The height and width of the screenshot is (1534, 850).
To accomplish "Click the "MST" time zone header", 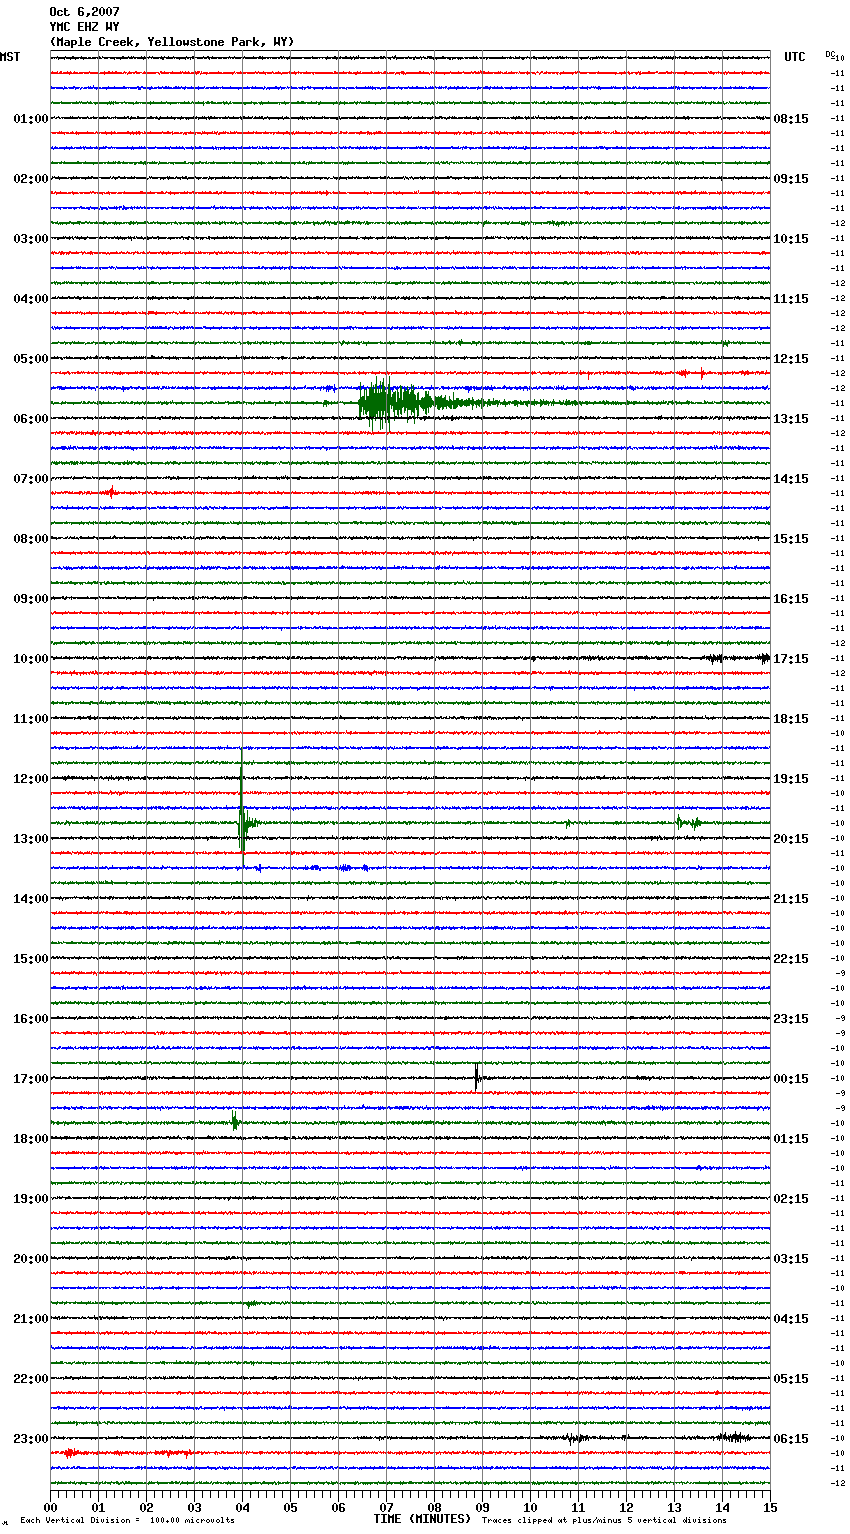I will point(10,57).
